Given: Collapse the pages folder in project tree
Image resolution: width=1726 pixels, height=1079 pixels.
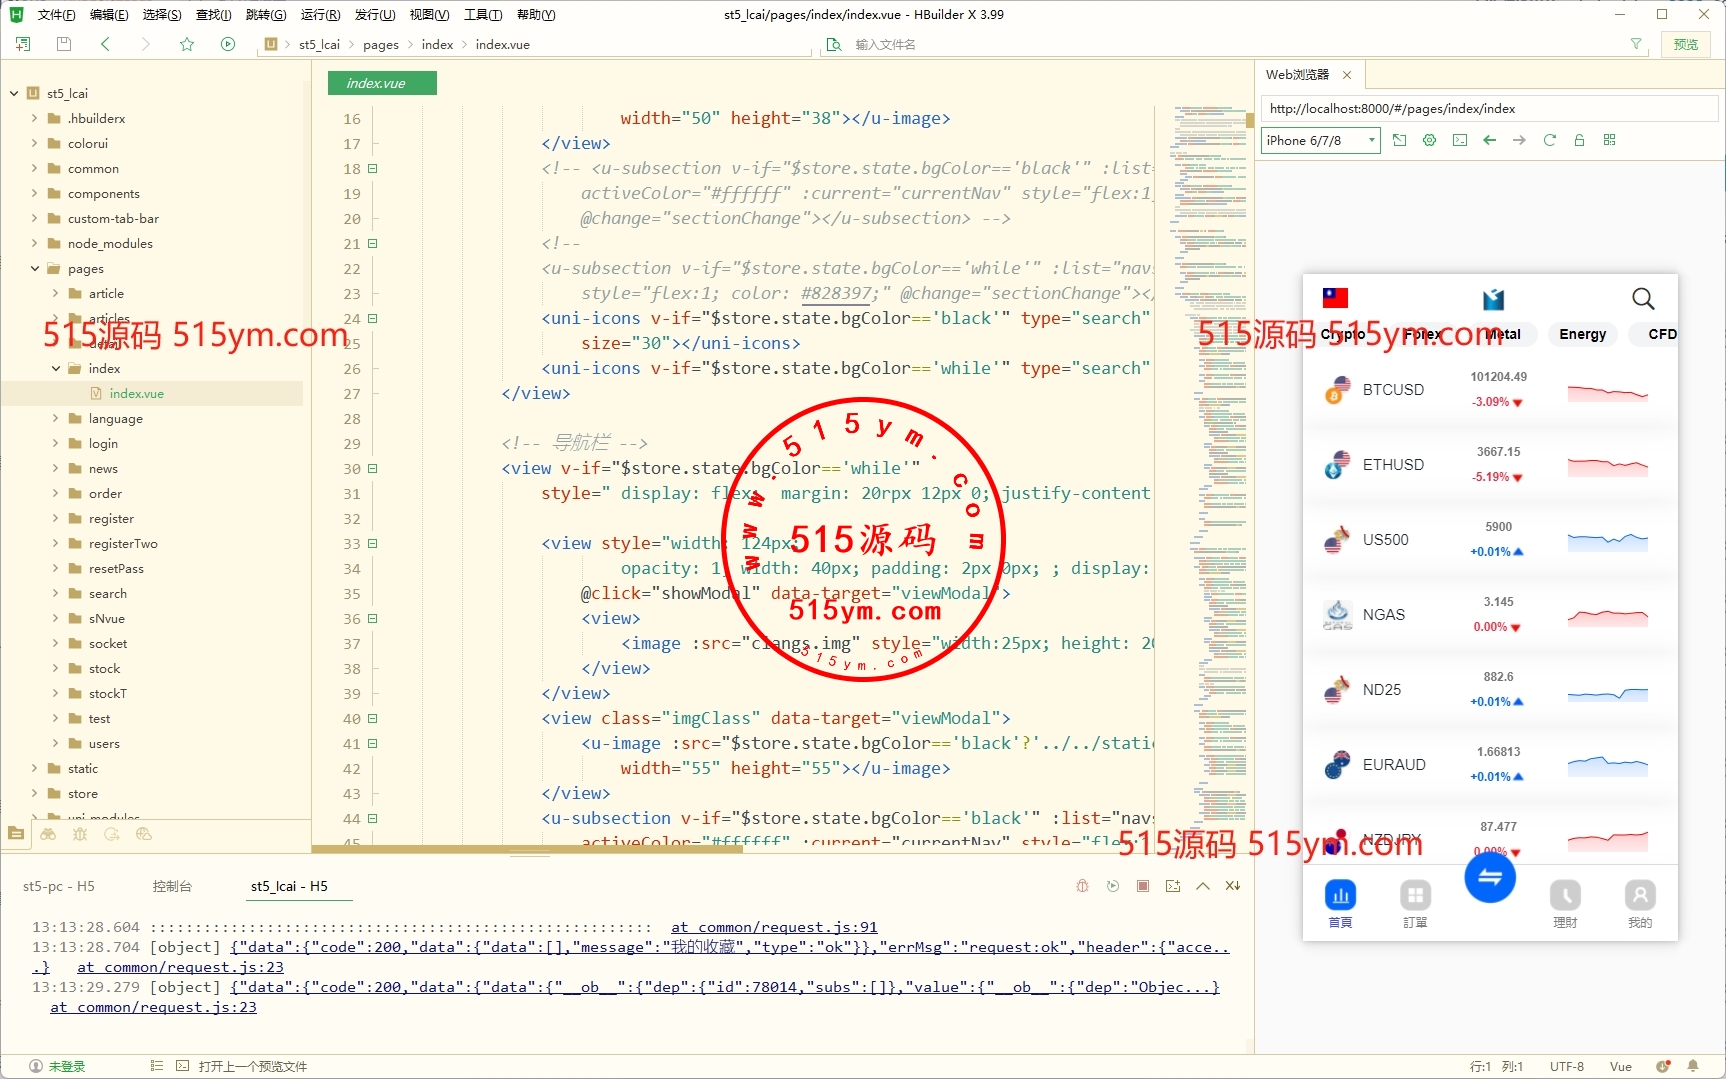Looking at the screenshot, I should click(35, 269).
